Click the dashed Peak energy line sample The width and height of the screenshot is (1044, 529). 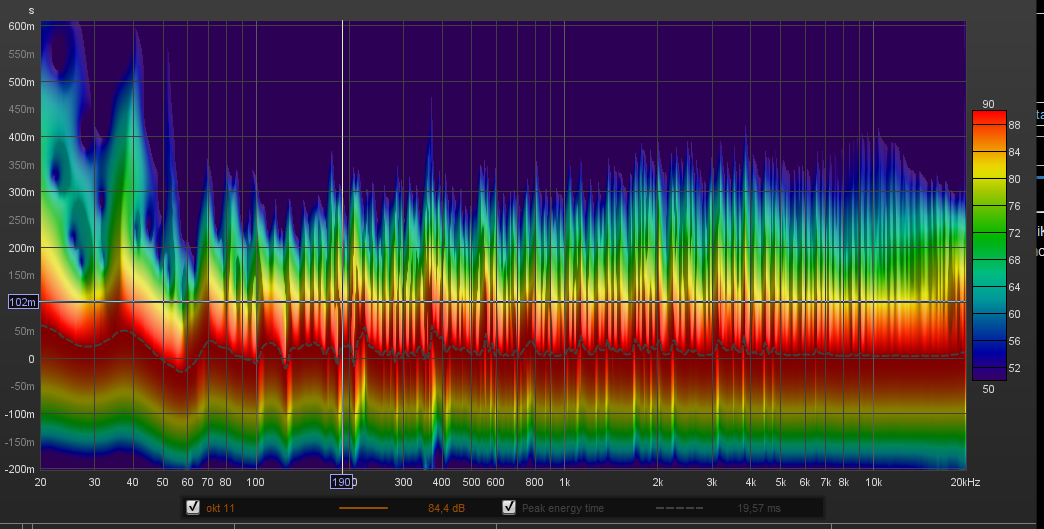click(x=679, y=508)
